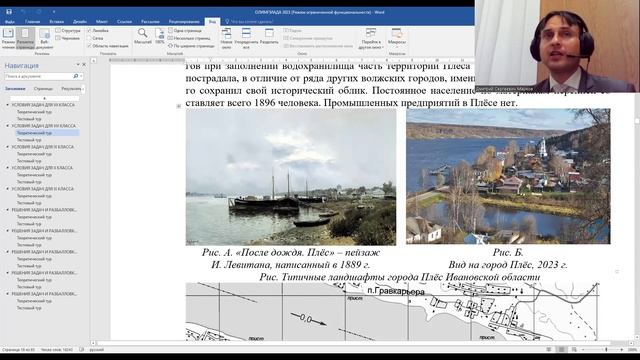The height and width of the screenshot is (360, 640).
Task: Click the zoom in plus in the status bar
Action: [622, 350]
